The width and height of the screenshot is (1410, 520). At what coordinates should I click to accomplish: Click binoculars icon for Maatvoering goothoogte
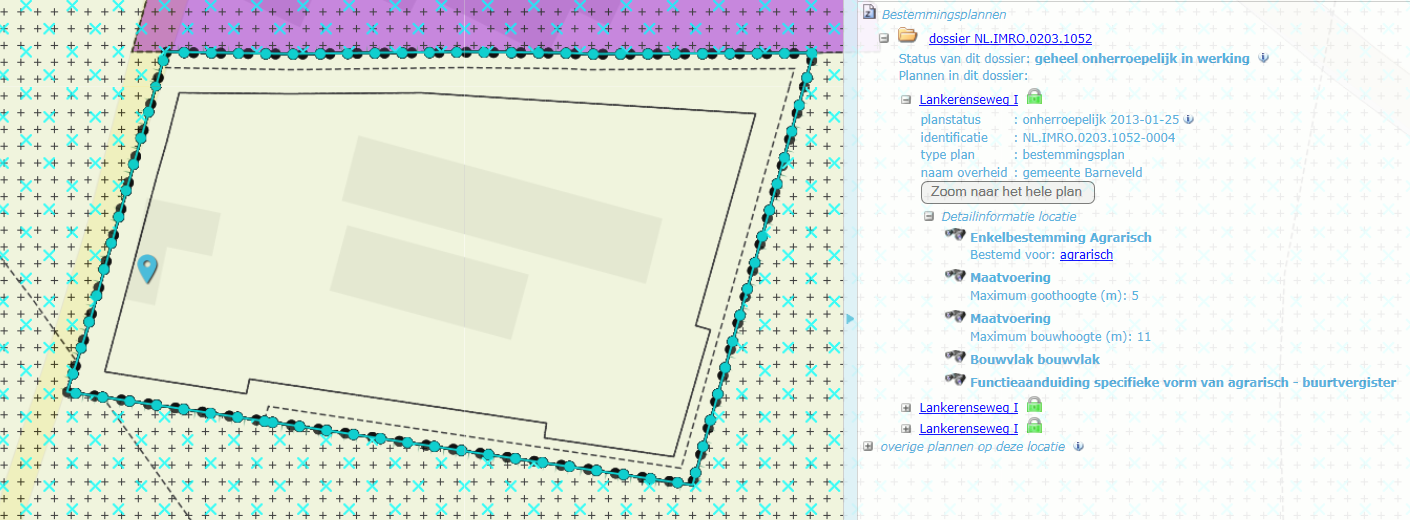pos(955,275)
